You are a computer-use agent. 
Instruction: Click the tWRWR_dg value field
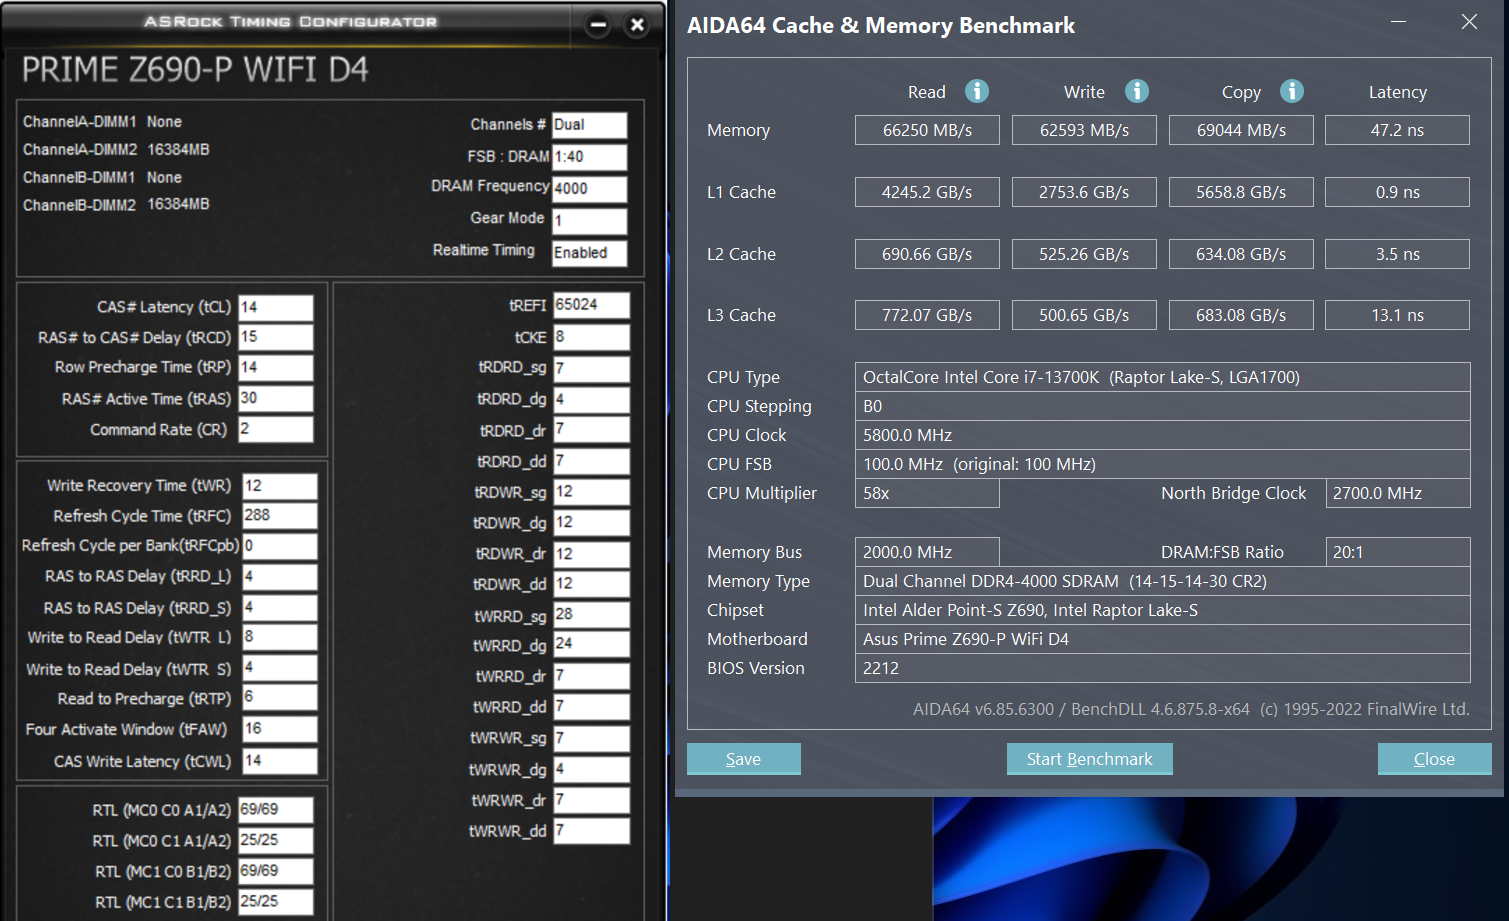(592, 770)
